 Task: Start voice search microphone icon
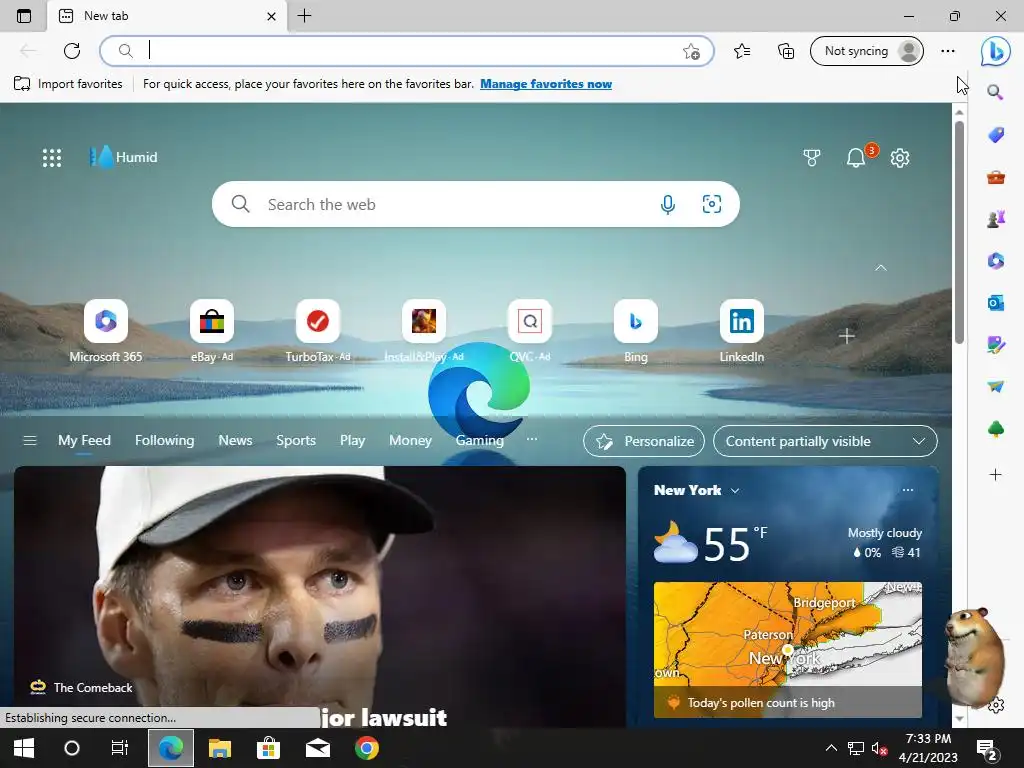click(667, 204)
